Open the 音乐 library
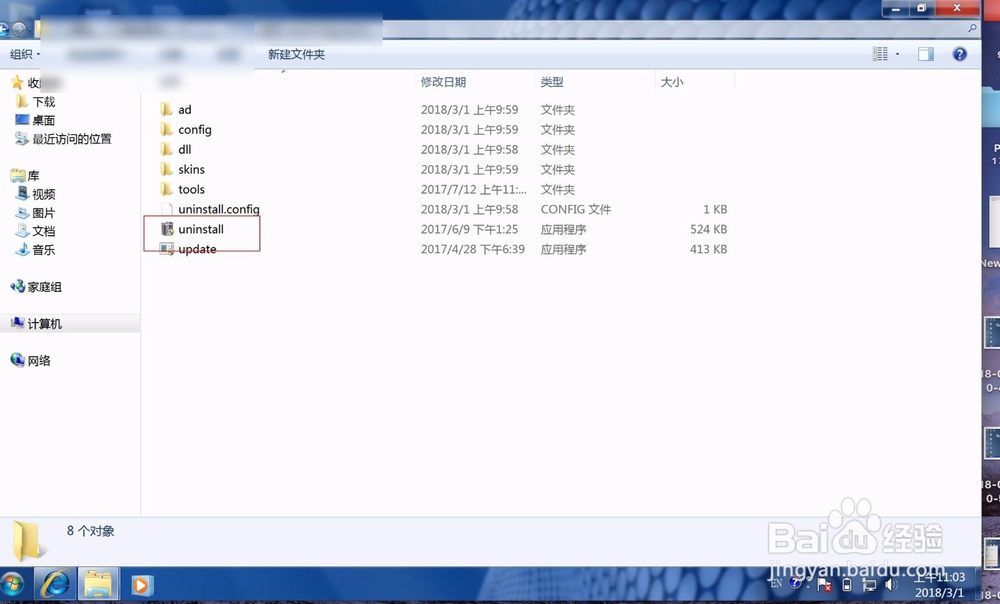This screenshot has width=1000, height=604. click(x=36, y=249)
